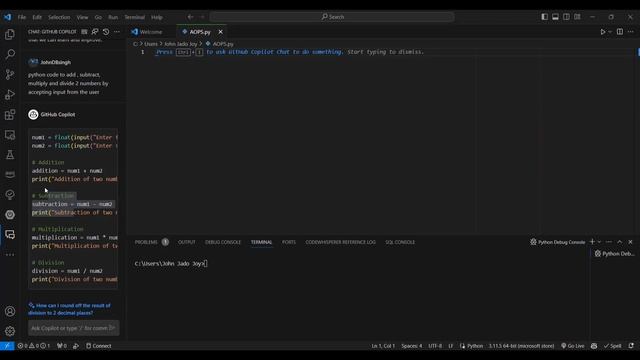This screenshot has height=360, width=640.
Task: Create a new terminal with plus
Action: [x=592, y=242]
